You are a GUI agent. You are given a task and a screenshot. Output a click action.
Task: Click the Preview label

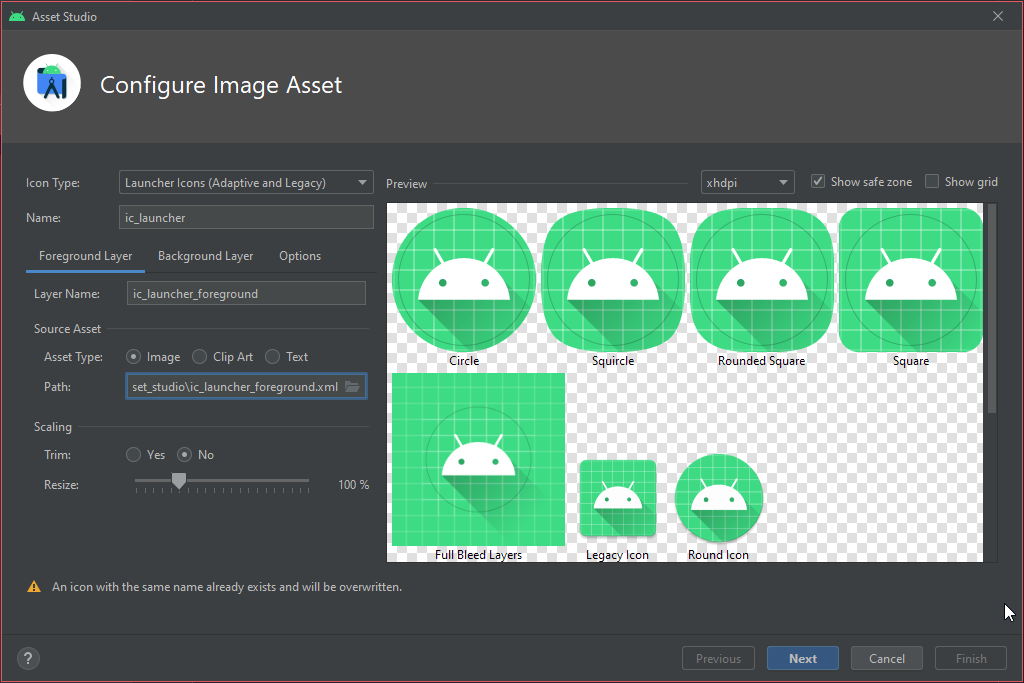(406, 183)
